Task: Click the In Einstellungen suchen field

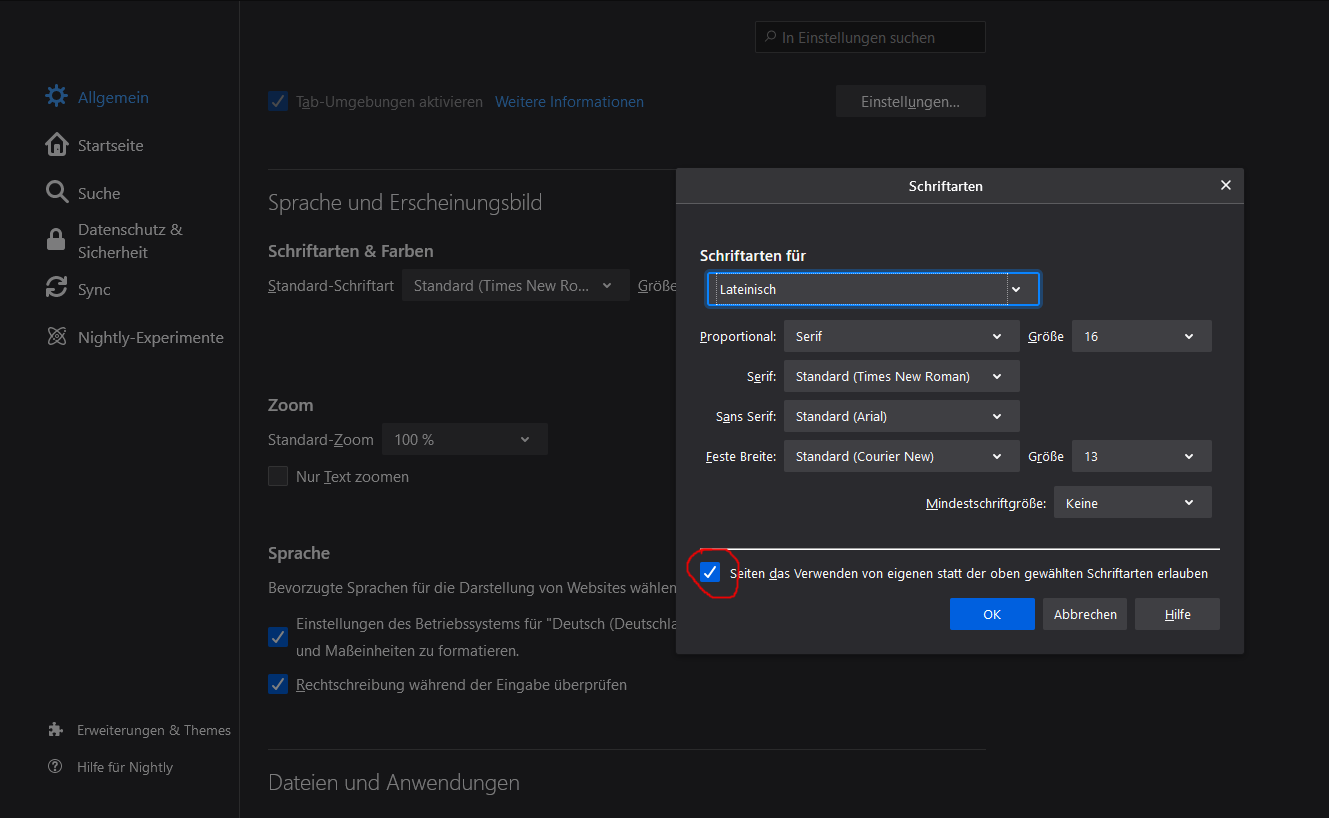Action: point(870,38)
